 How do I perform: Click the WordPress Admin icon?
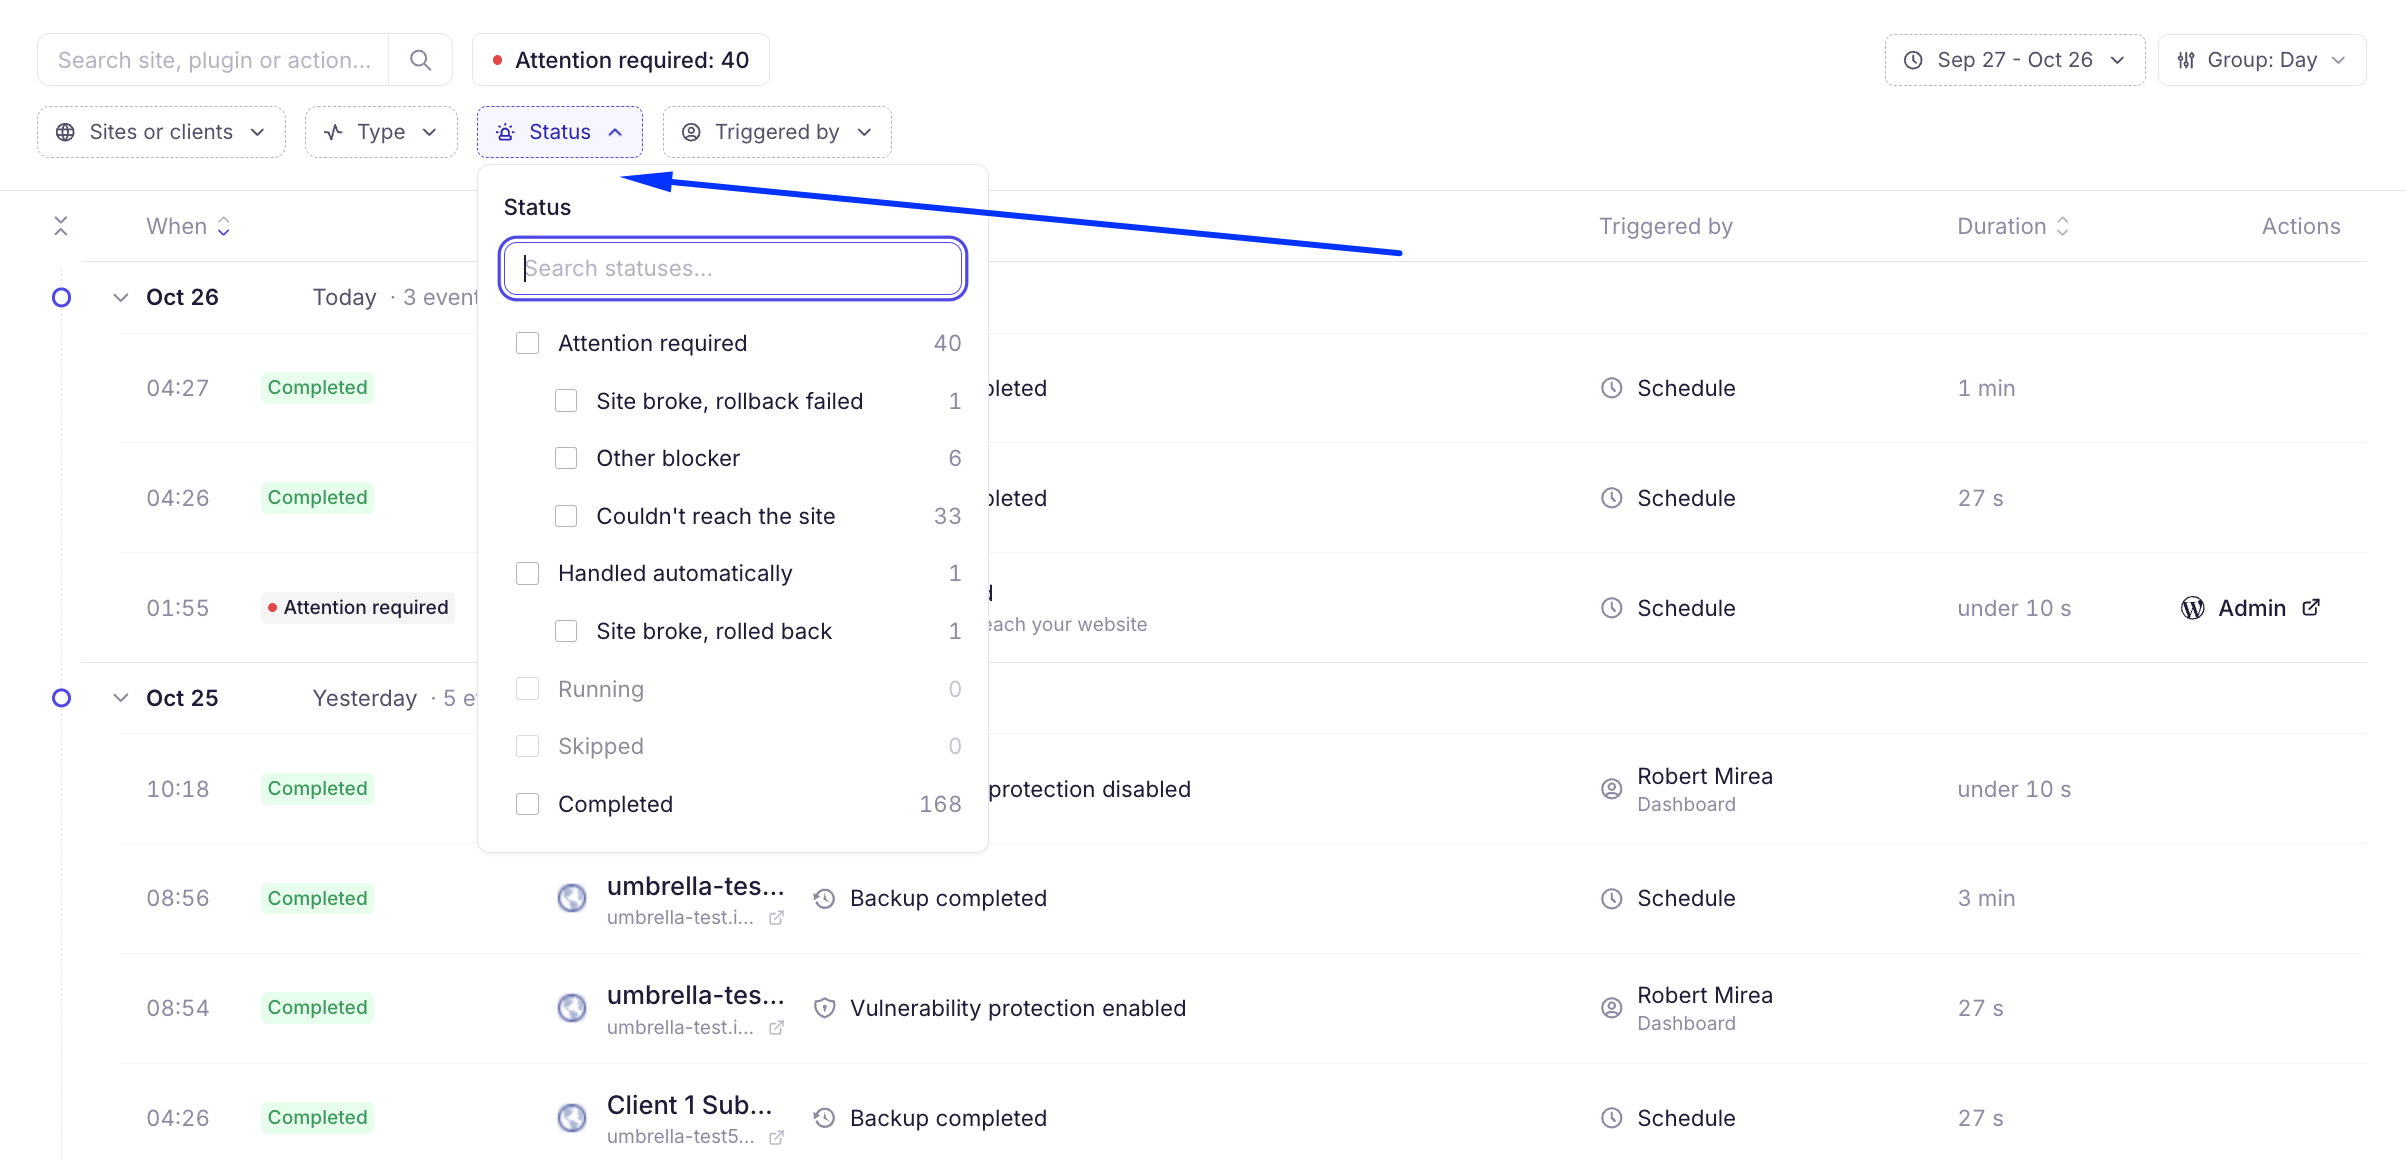2192,608
